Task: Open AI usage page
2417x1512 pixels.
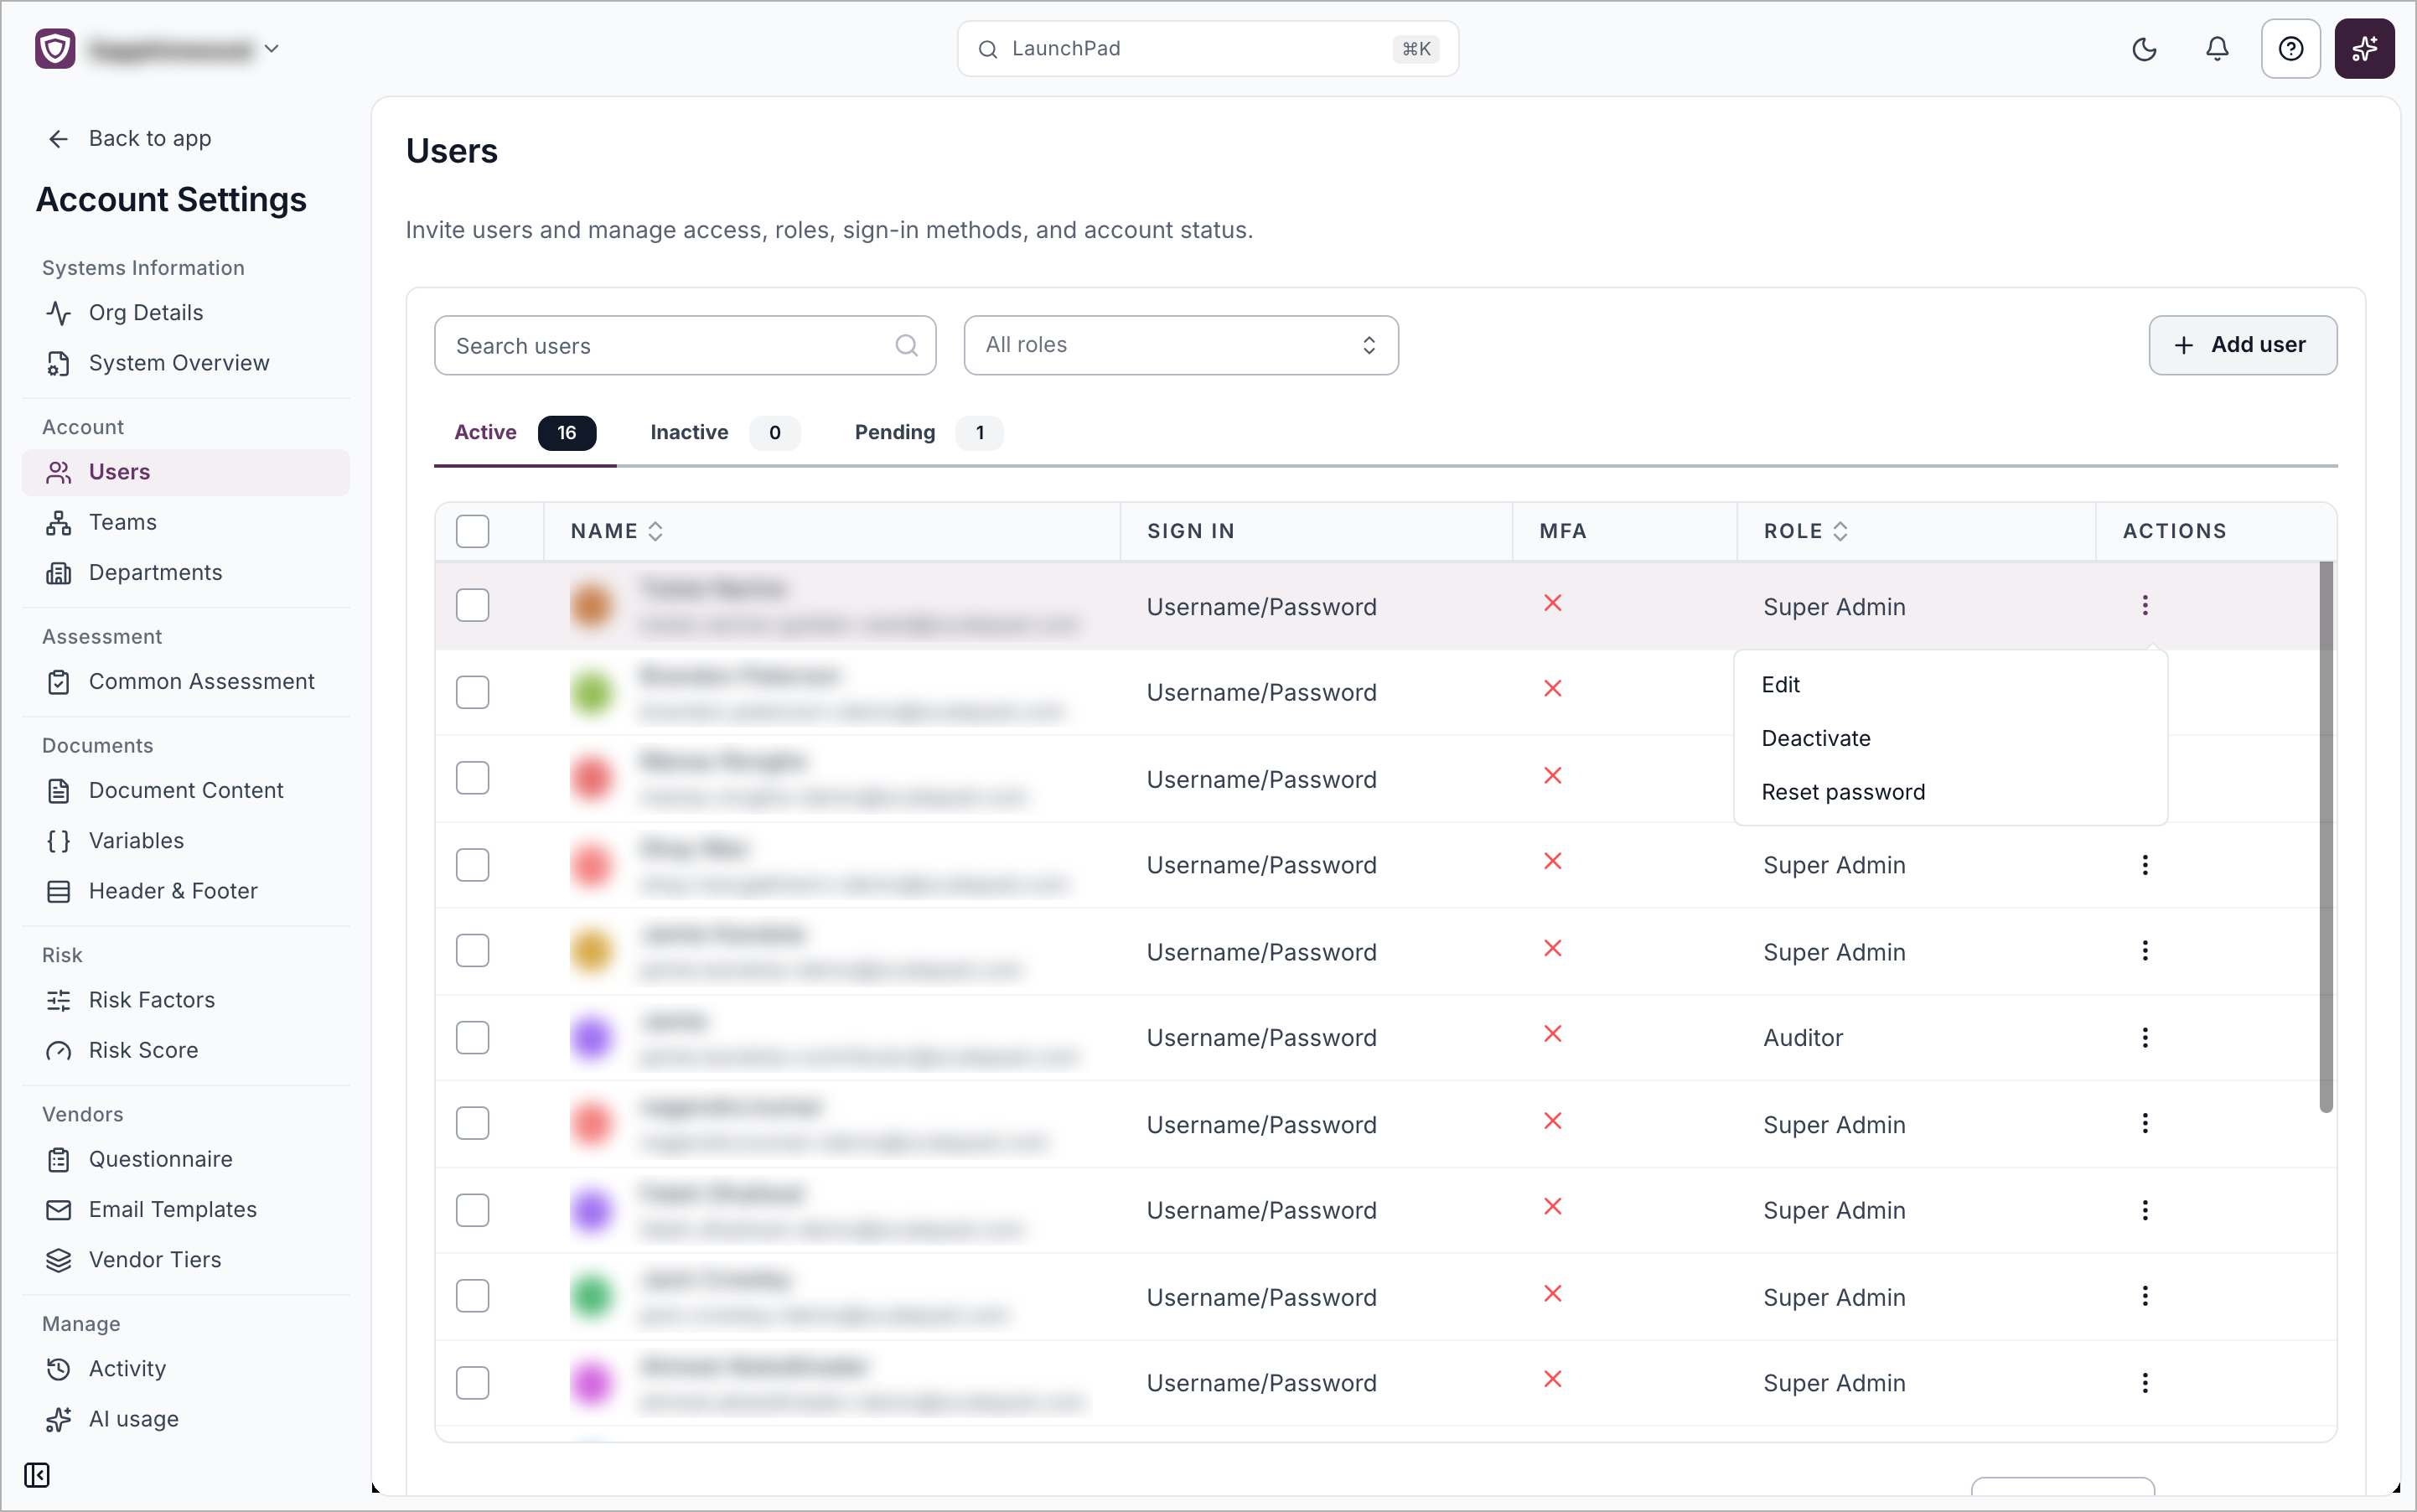Action: (x=186, y=1419)
